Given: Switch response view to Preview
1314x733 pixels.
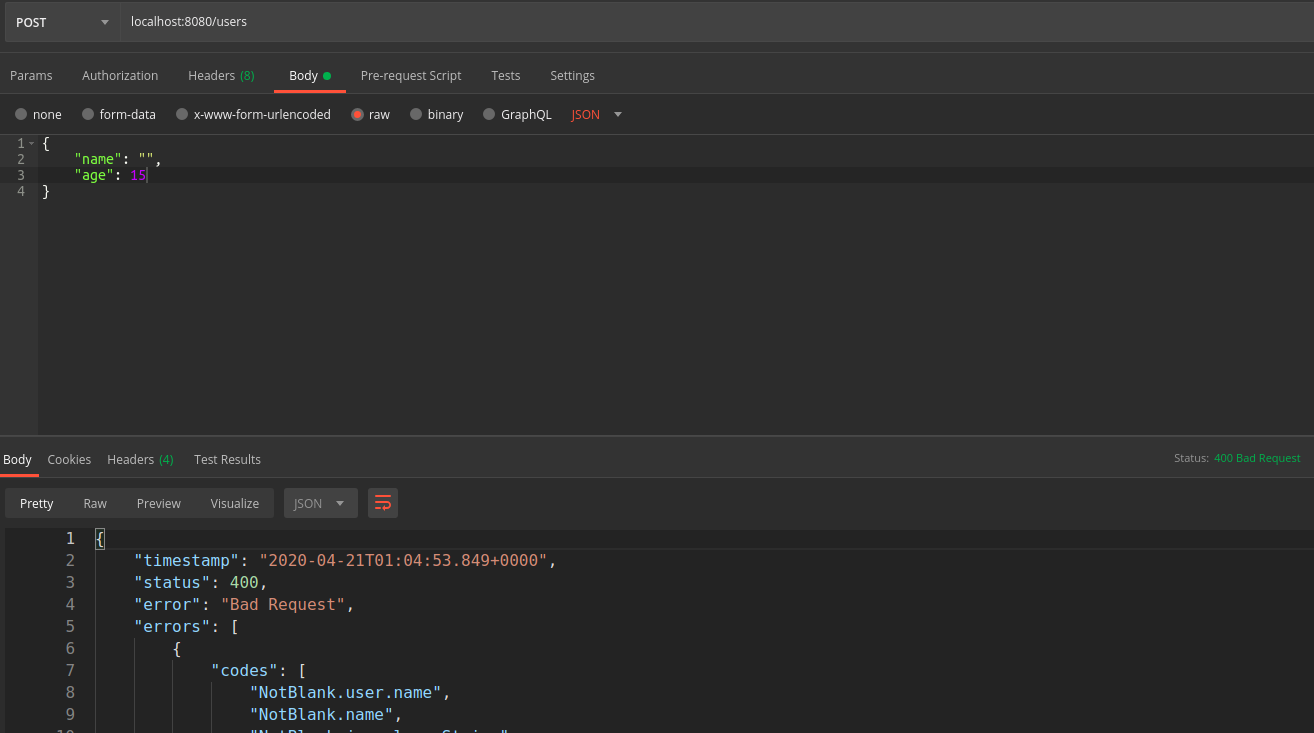Looking at the screenshot, I should [x=158, y=503].
